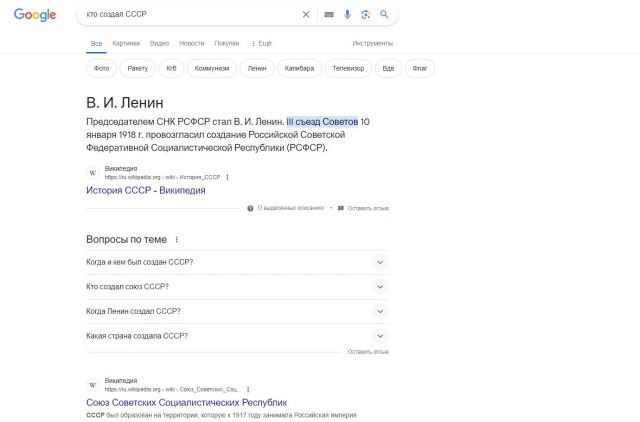Select the 'Кгб' filter chip
The height and width of the screenshot is (422, 640).
point(171,68)
